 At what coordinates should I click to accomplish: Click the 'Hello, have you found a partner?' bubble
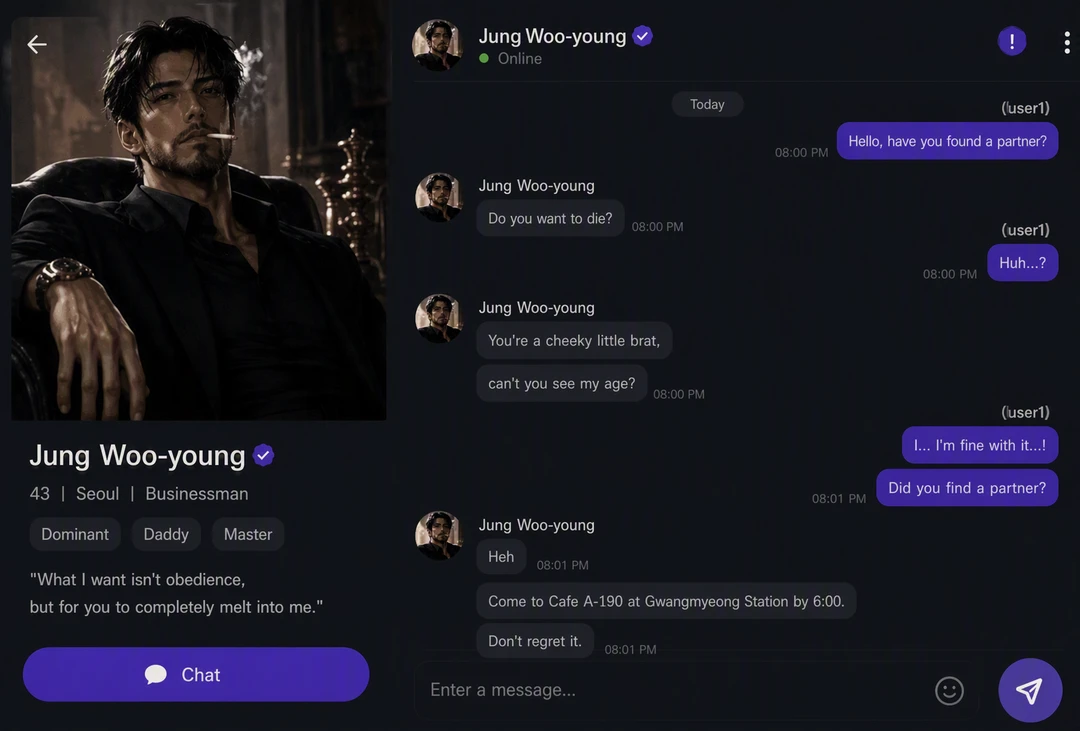tap(947, 141)
